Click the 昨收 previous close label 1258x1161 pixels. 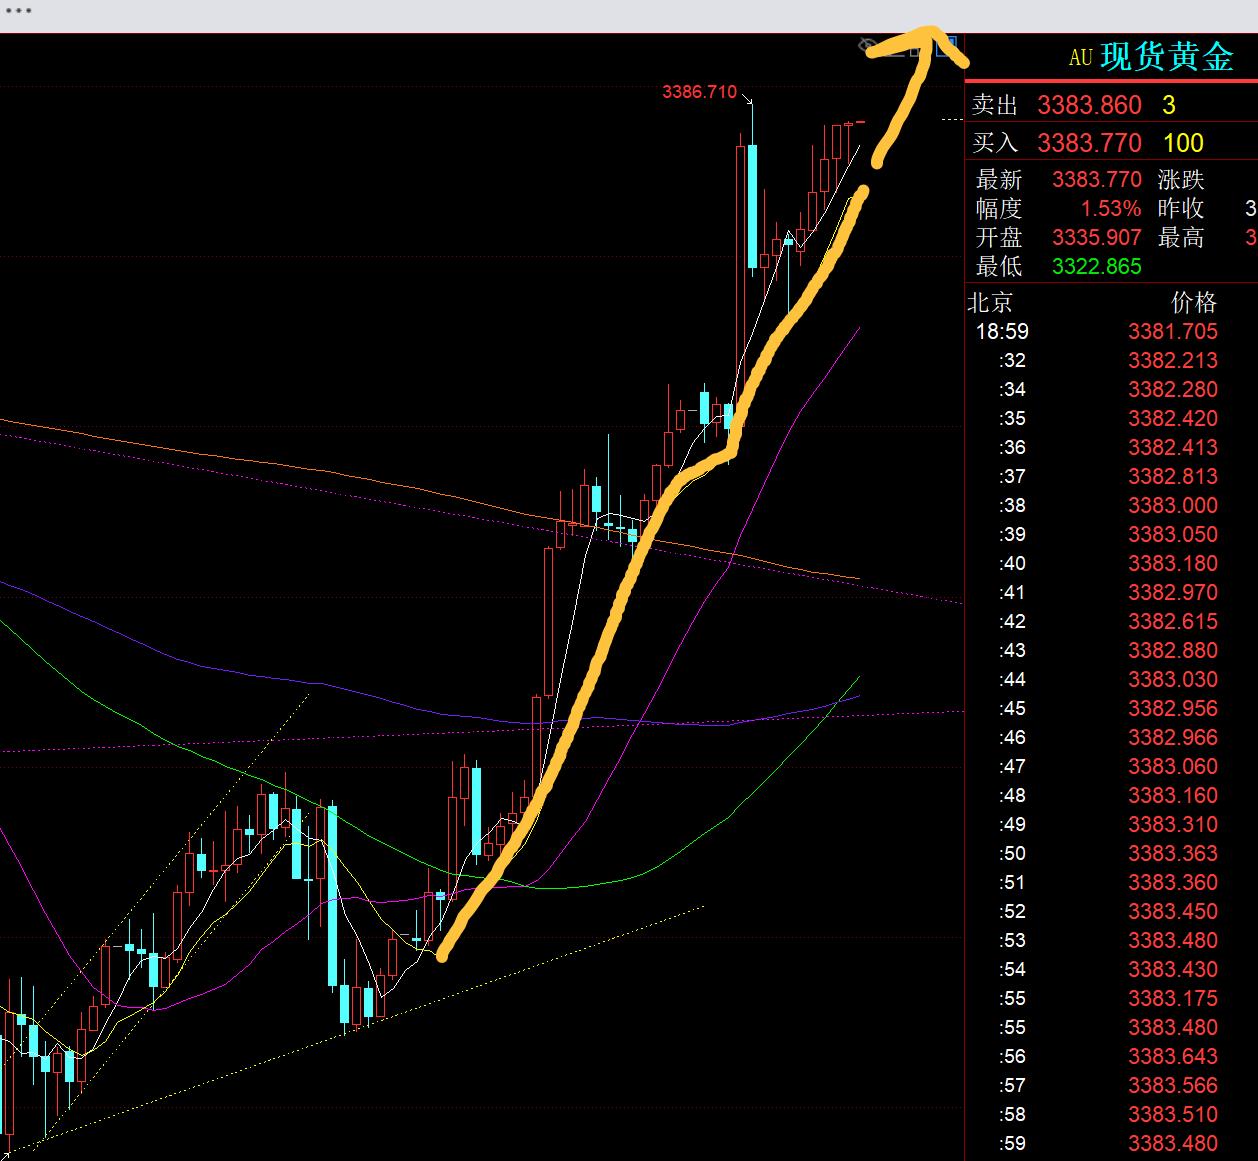tap(1180, 209)
